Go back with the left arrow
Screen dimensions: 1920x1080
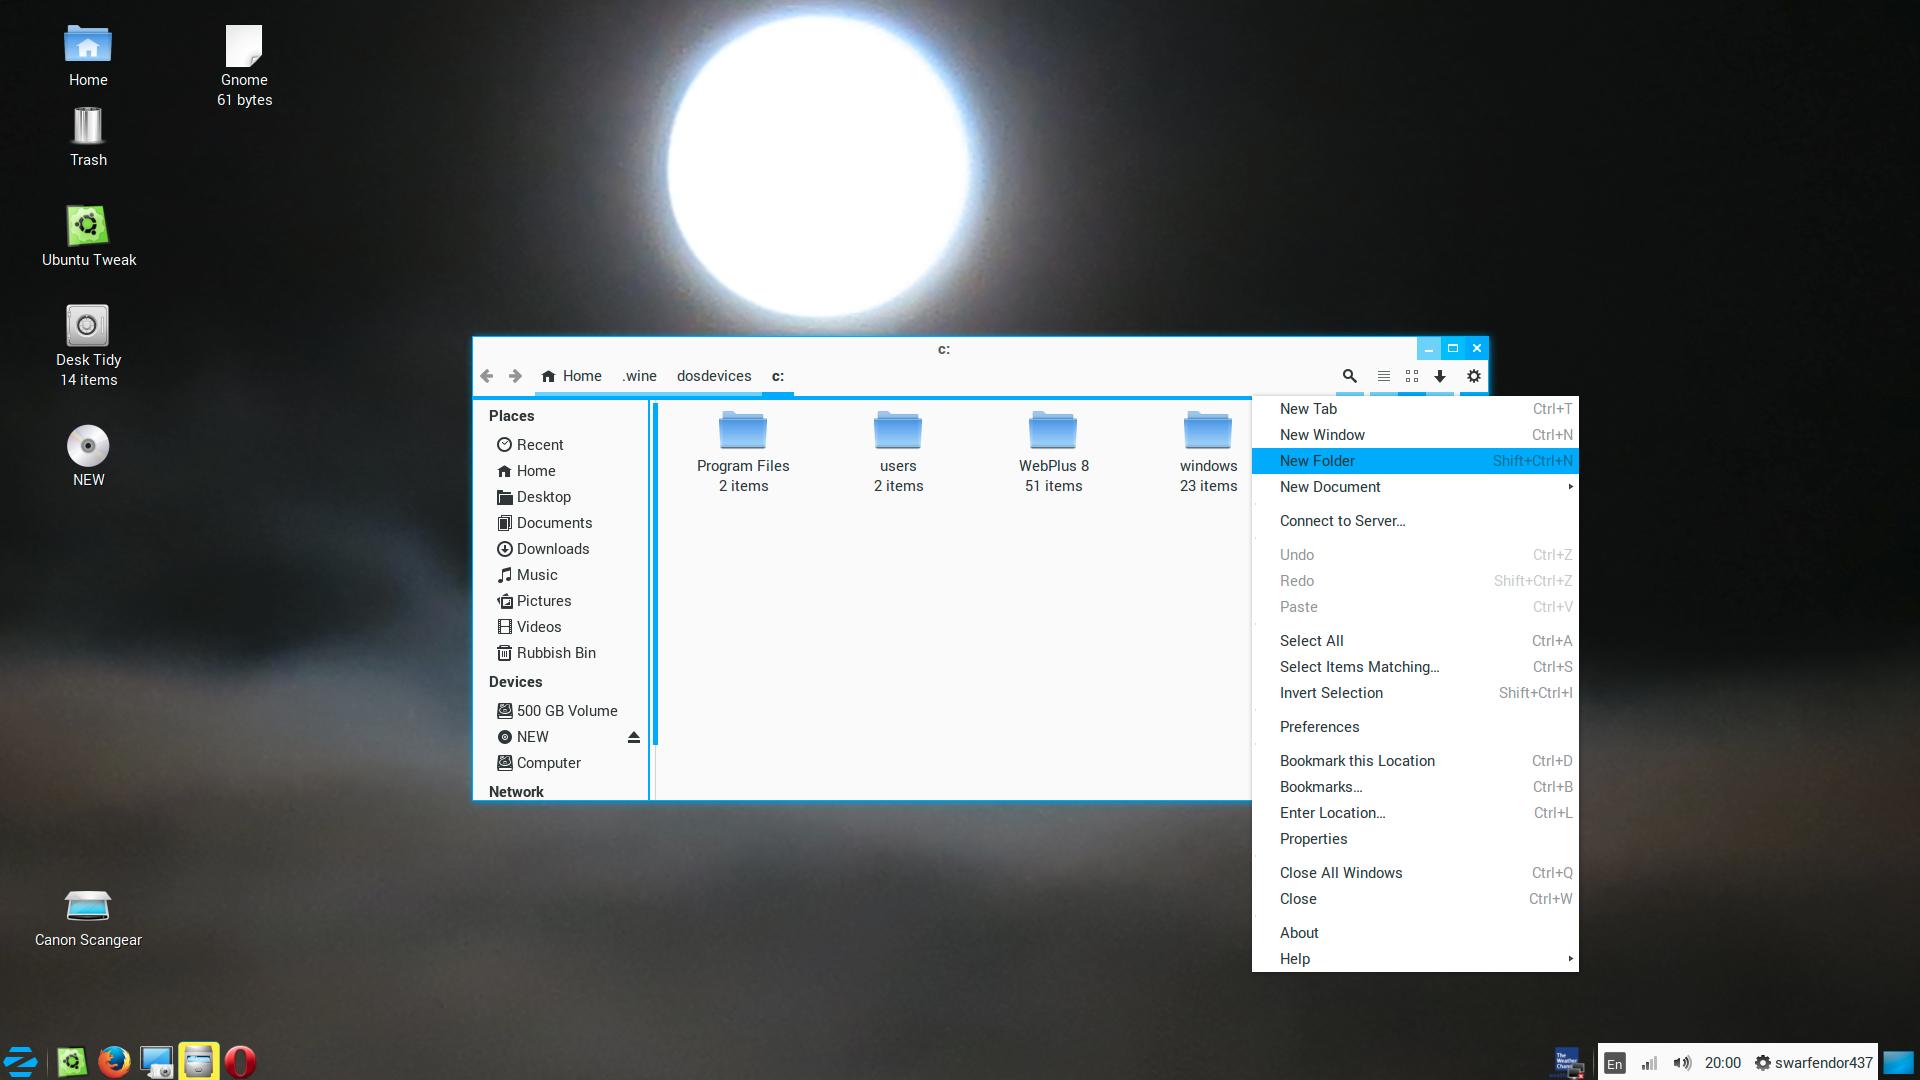click(487, 376)
